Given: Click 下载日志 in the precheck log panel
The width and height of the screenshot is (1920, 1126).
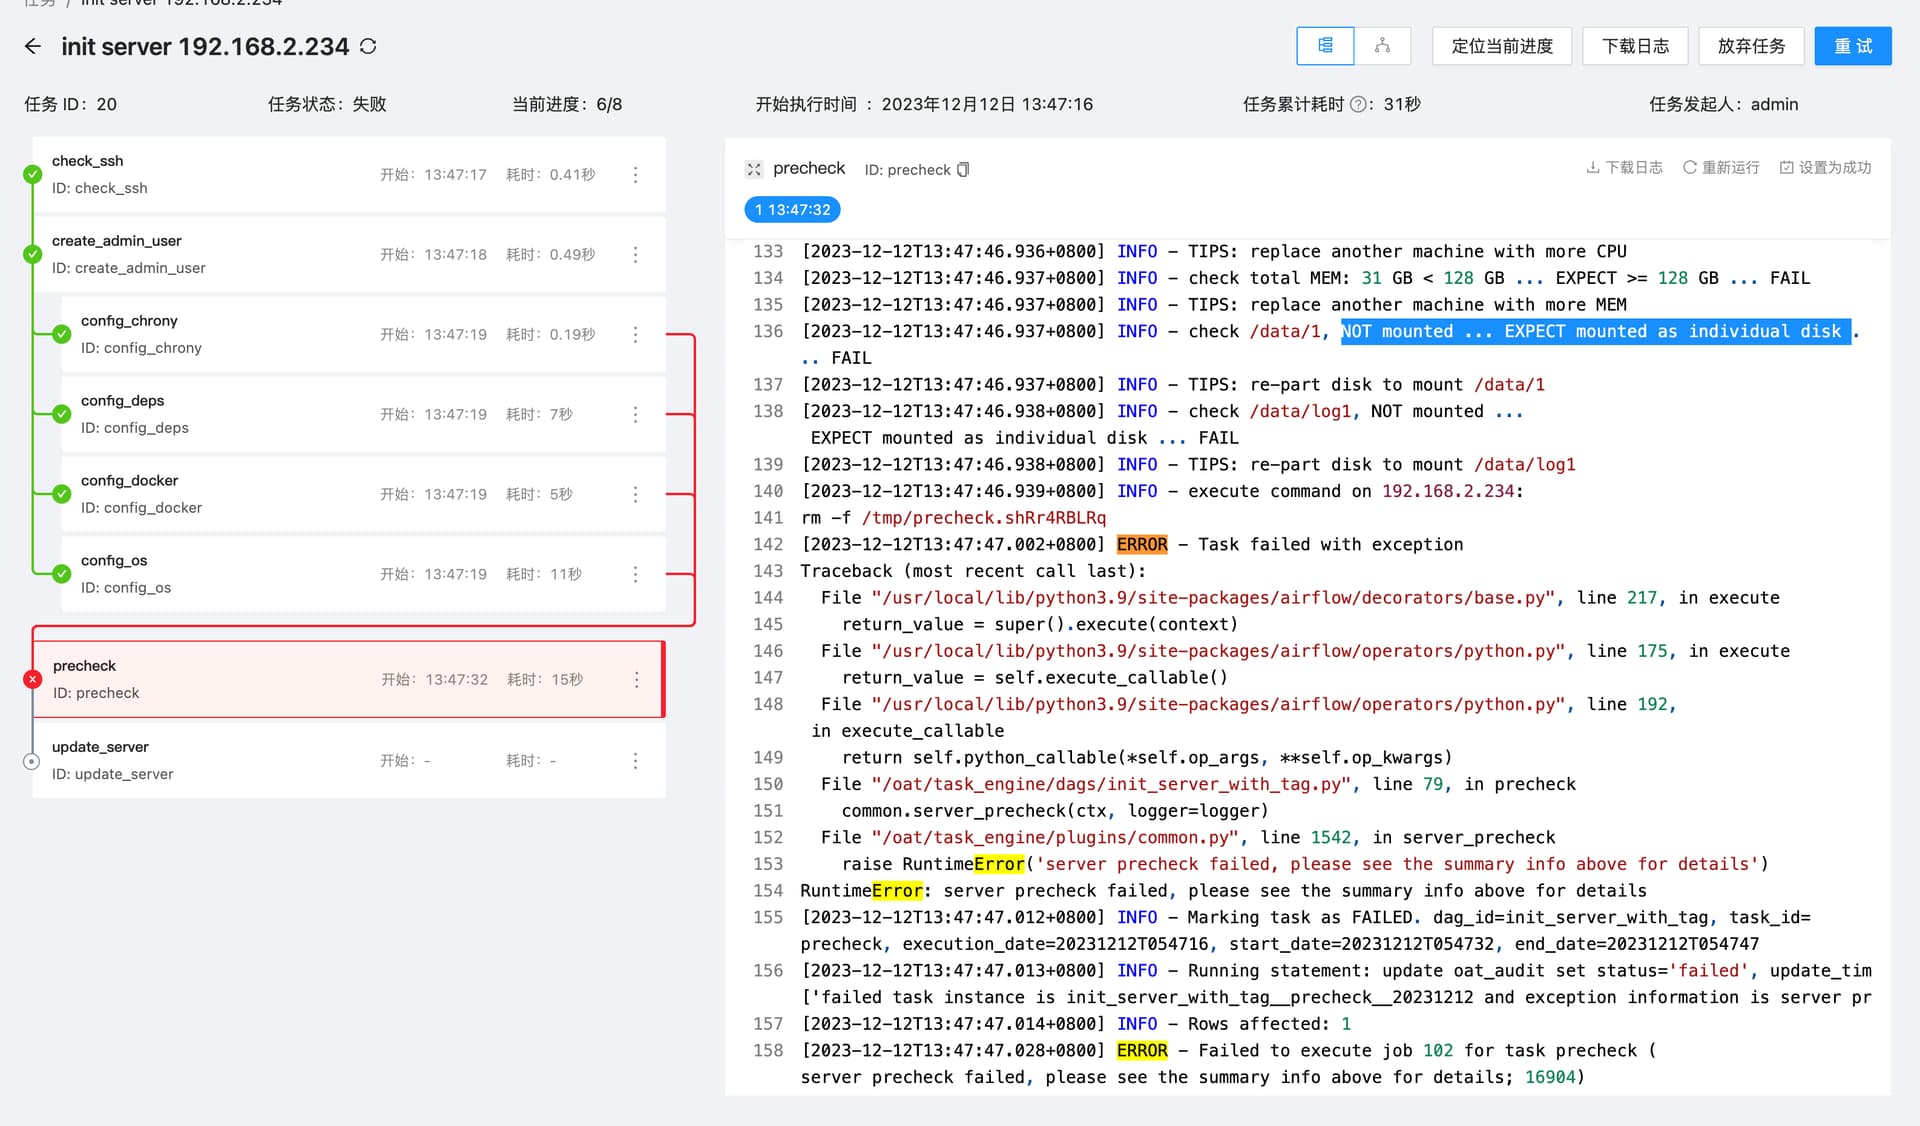Looking at the screenshot, I should pos(1624,168).
